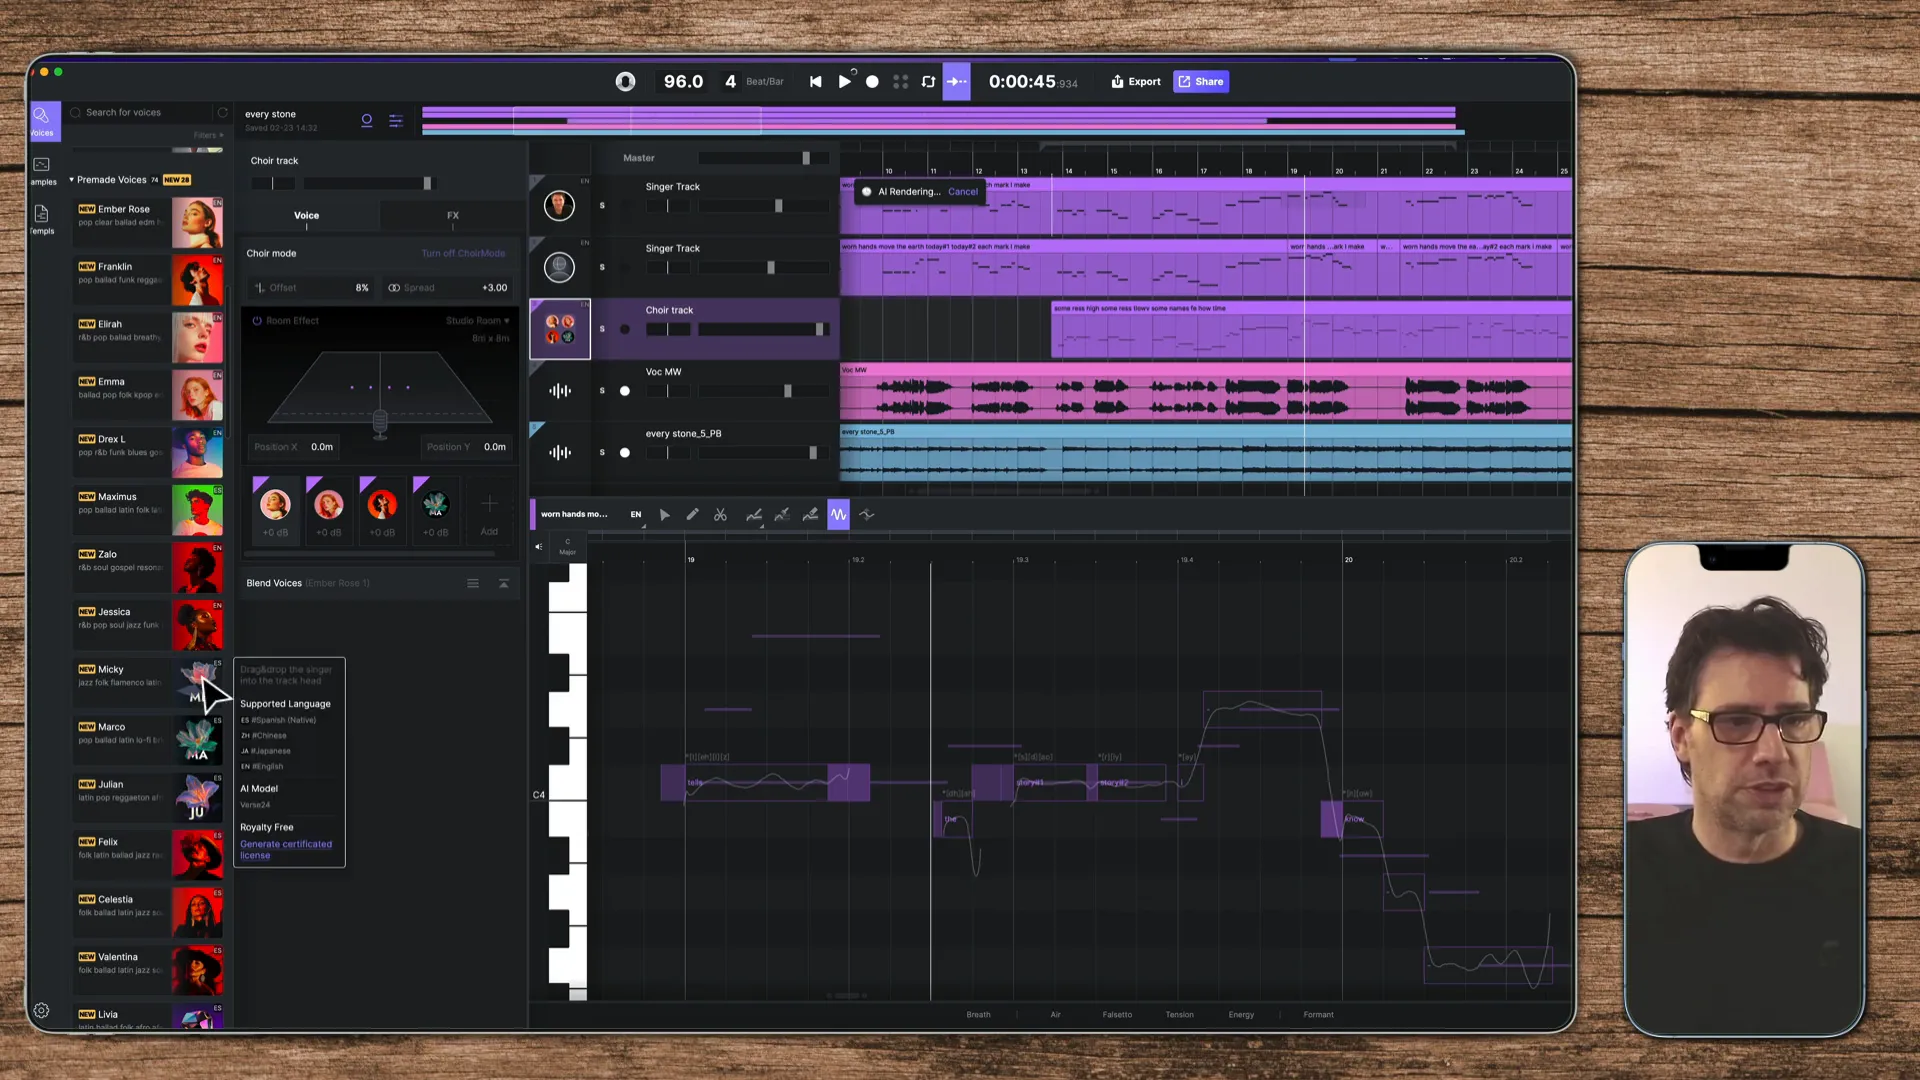The image size is (1920, 1080).
Task: Select the pencil draw tool
Action: (x=692, y=515)
